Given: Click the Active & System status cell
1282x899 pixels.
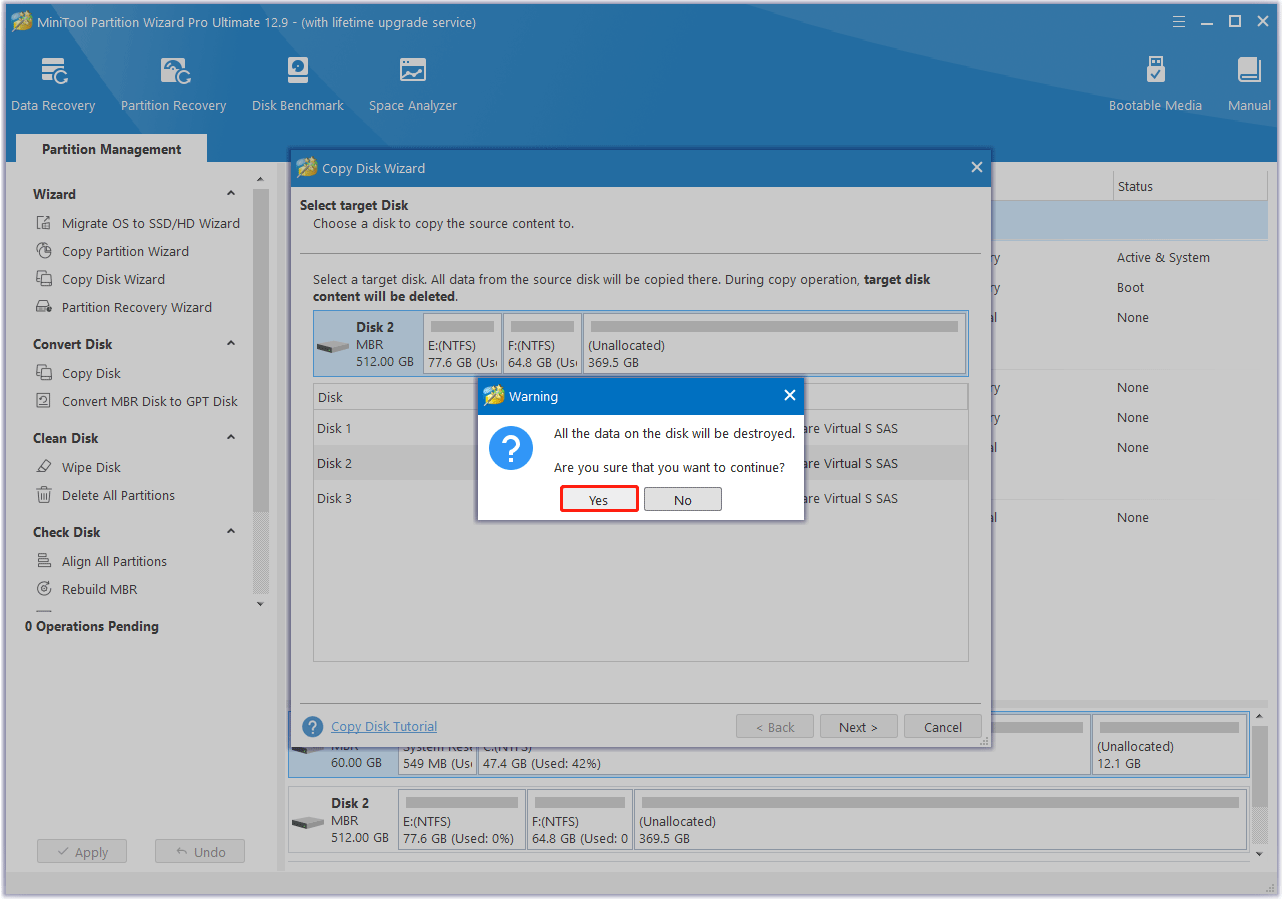Looking at the screenshot, I should [1163, 257].
